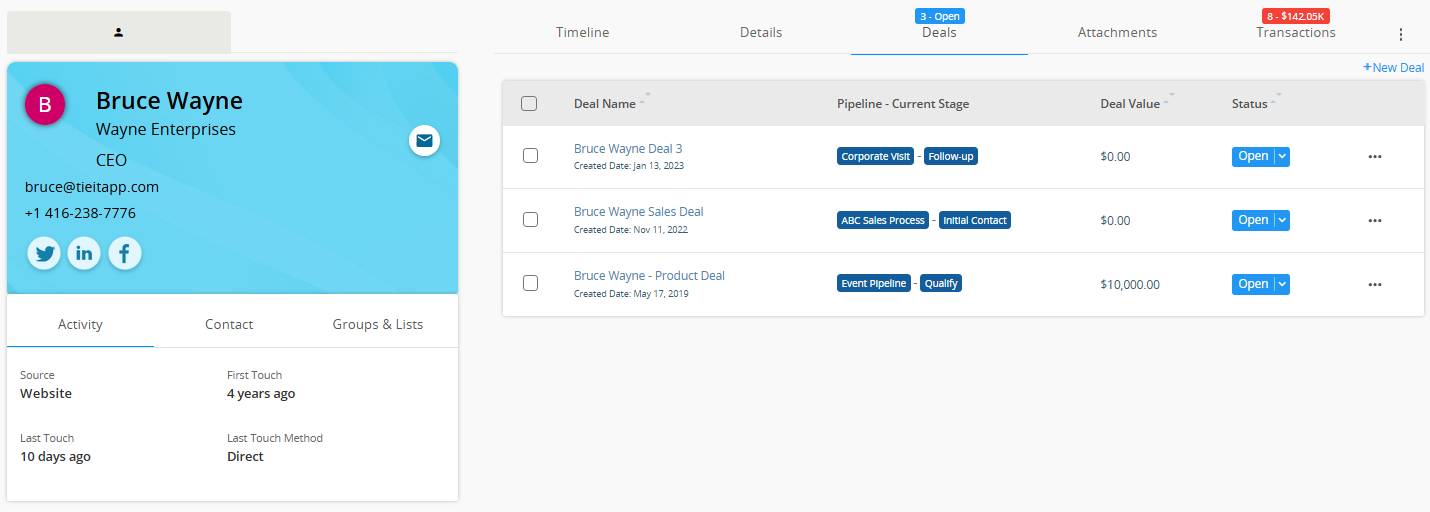Open the vertical three-dot tabs menu
1430x512 pixels.
pos(1400,34)
